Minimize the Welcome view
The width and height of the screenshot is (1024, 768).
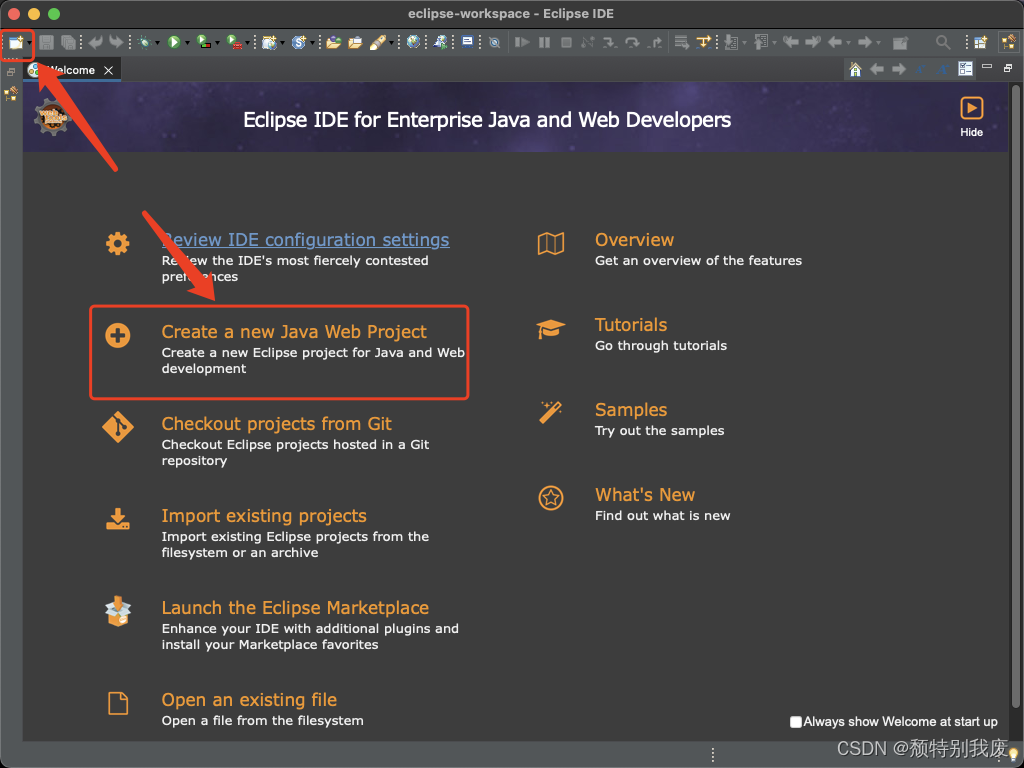(987, 67)
